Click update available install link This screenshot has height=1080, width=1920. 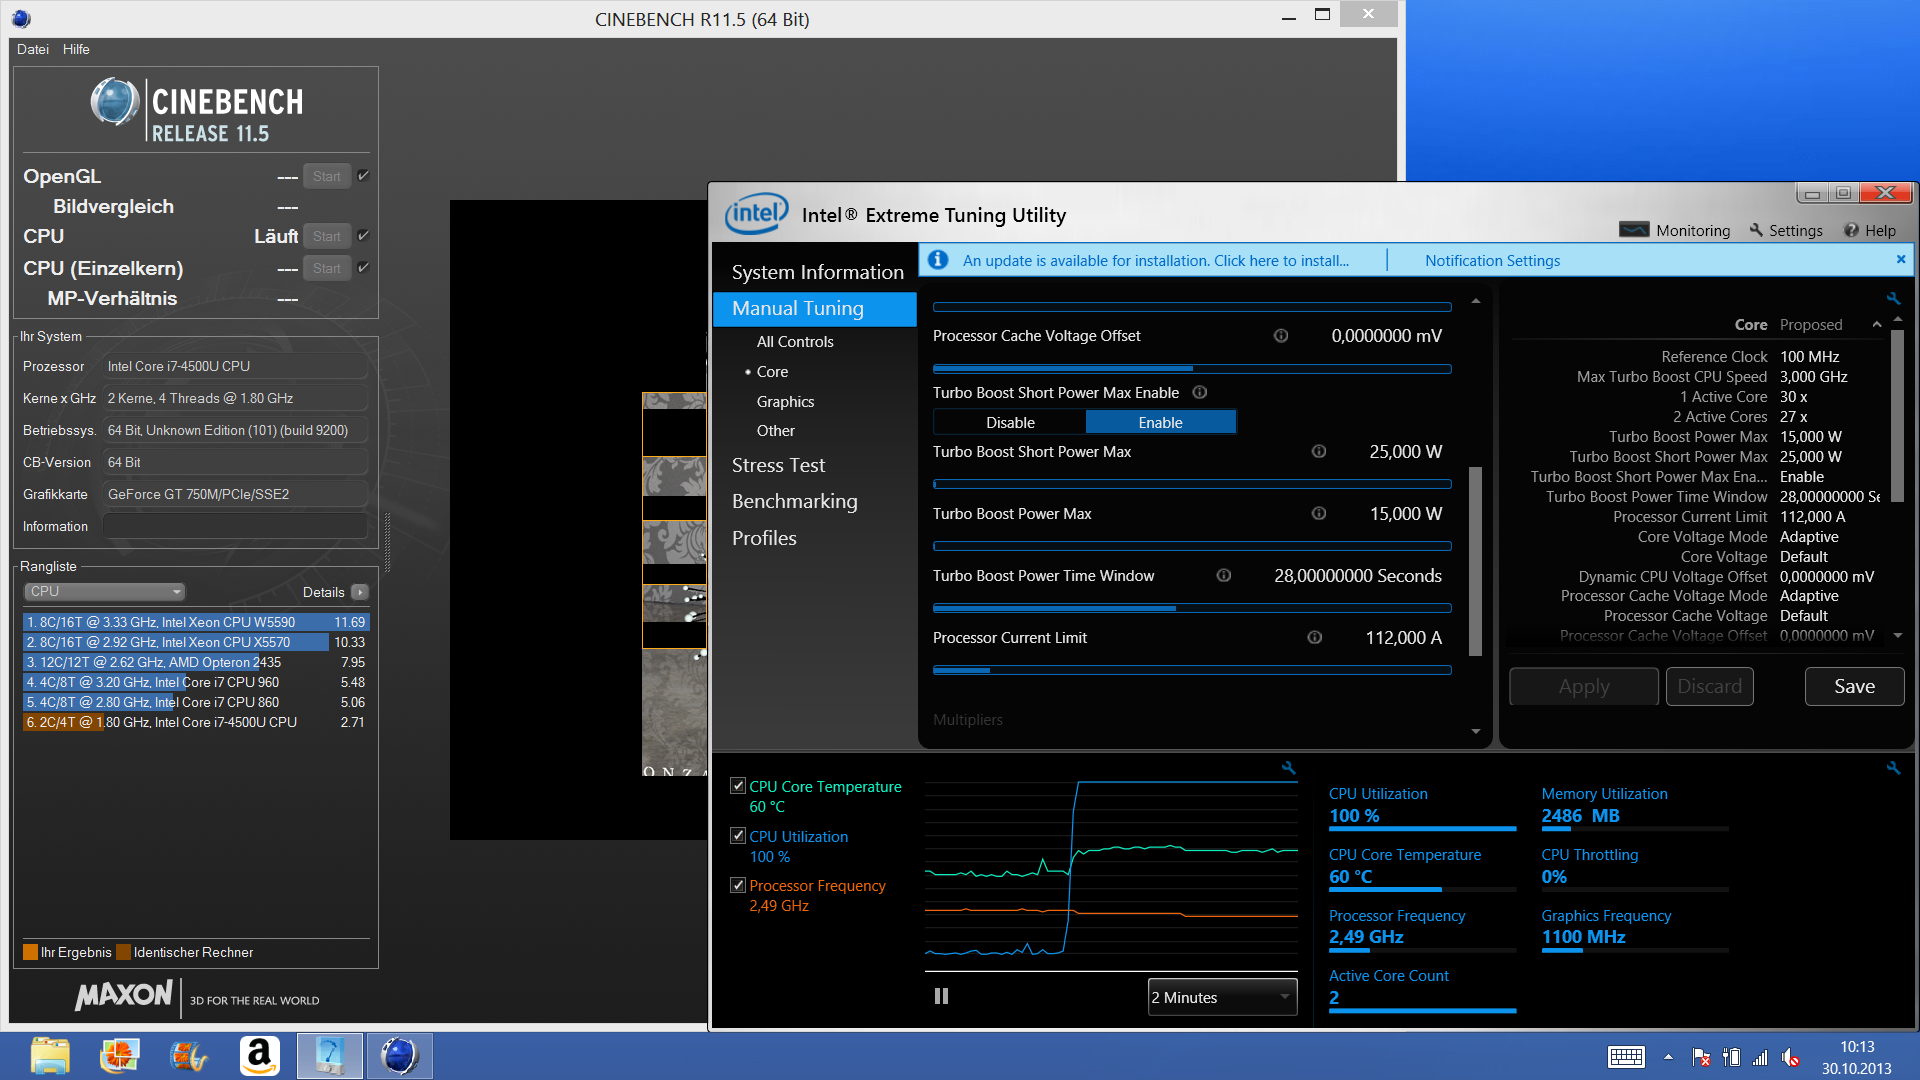pyautogui.click(x=1155, y=260)
